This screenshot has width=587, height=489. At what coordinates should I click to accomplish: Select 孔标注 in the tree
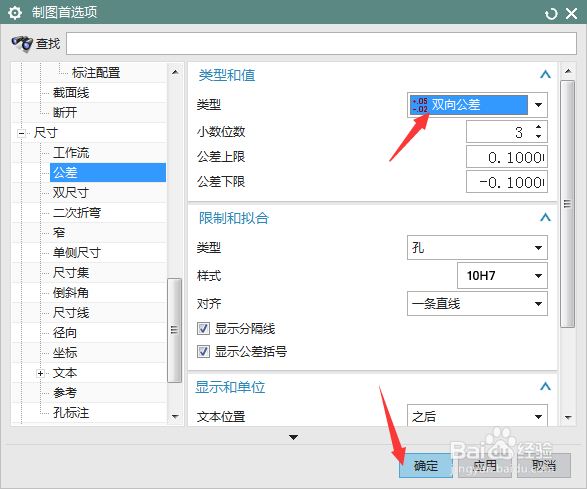71,413
